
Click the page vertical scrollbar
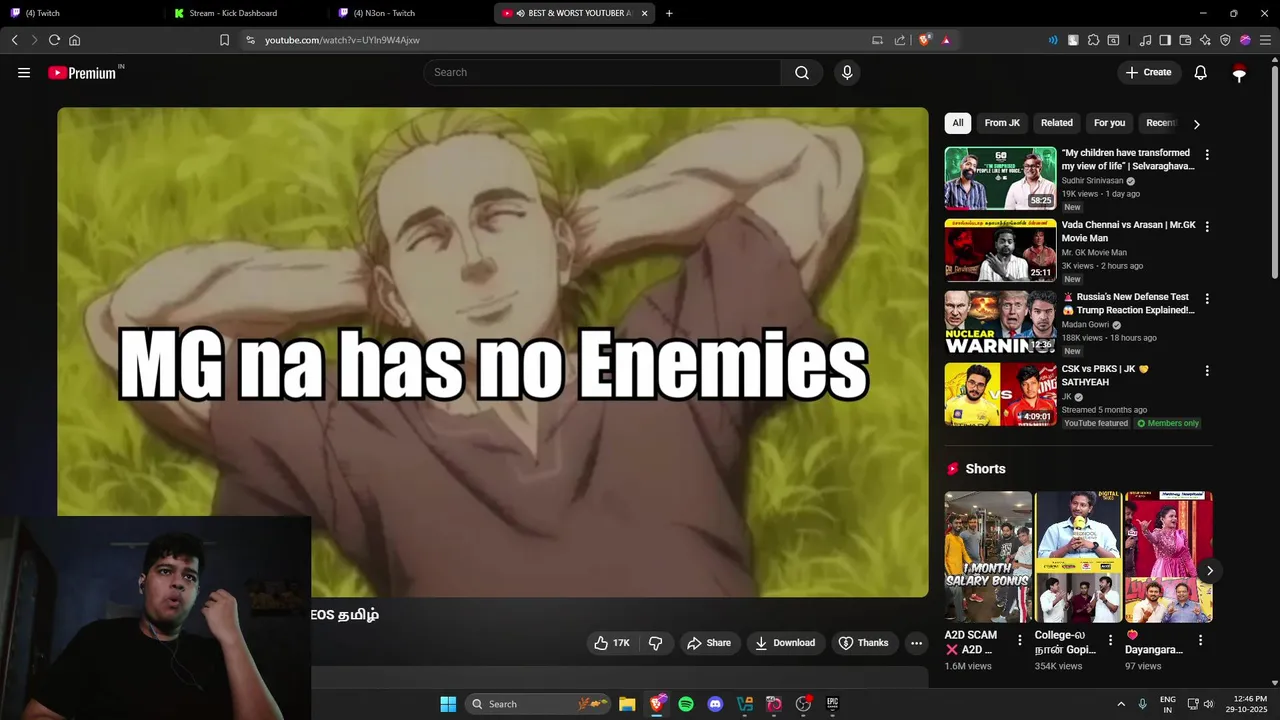1274,170
